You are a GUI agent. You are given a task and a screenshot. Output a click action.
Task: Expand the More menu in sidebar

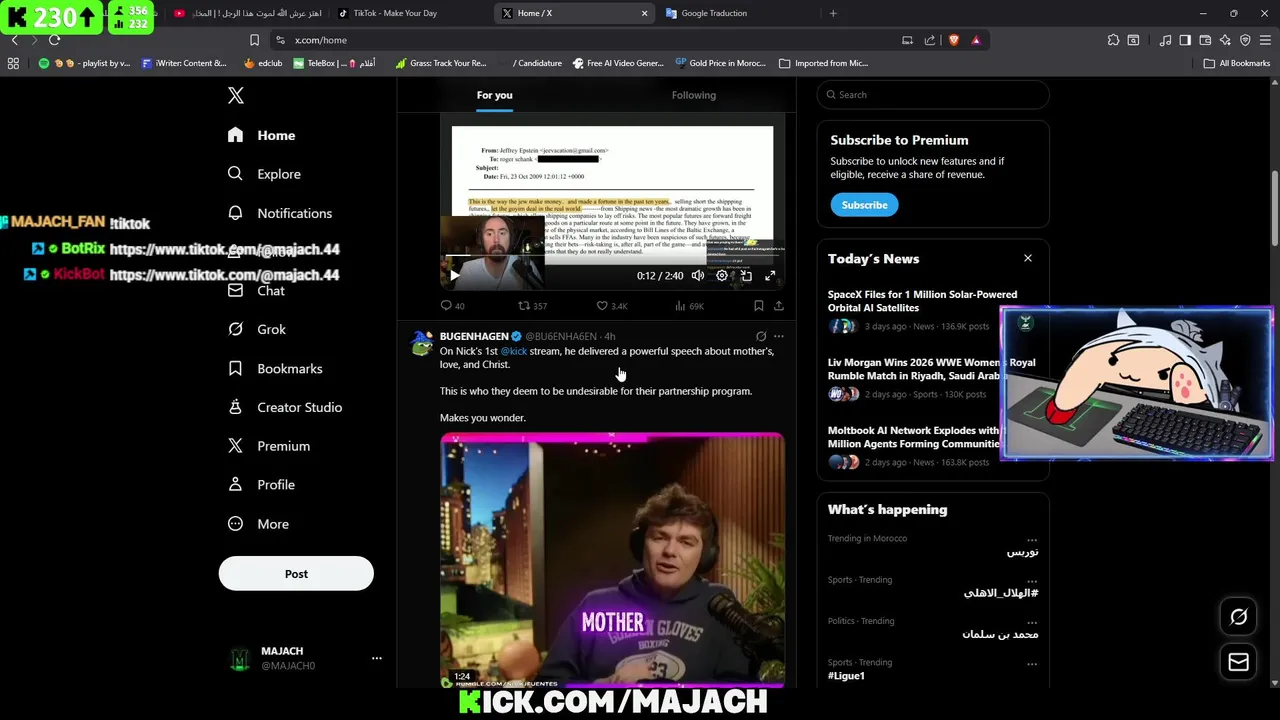tap(258, 524)
